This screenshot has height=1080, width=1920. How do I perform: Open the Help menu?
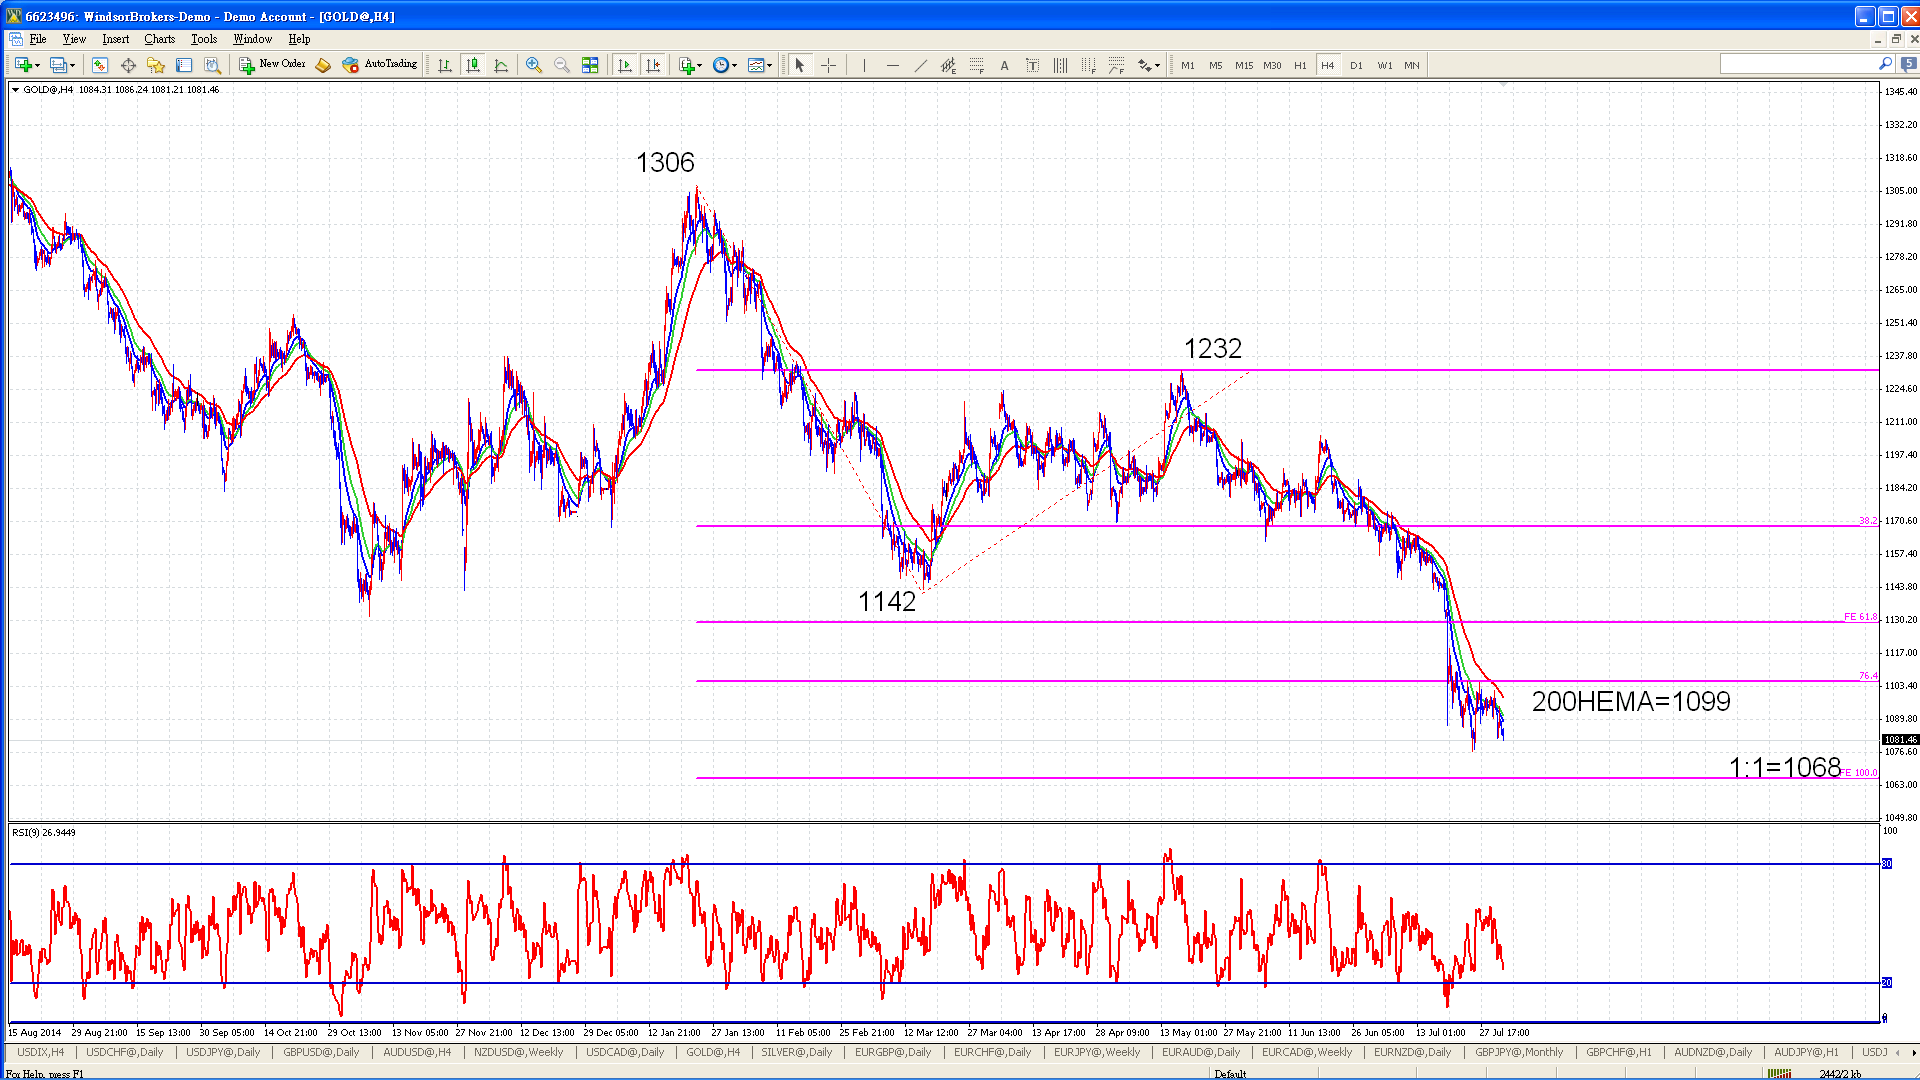(x=299, y=39)
